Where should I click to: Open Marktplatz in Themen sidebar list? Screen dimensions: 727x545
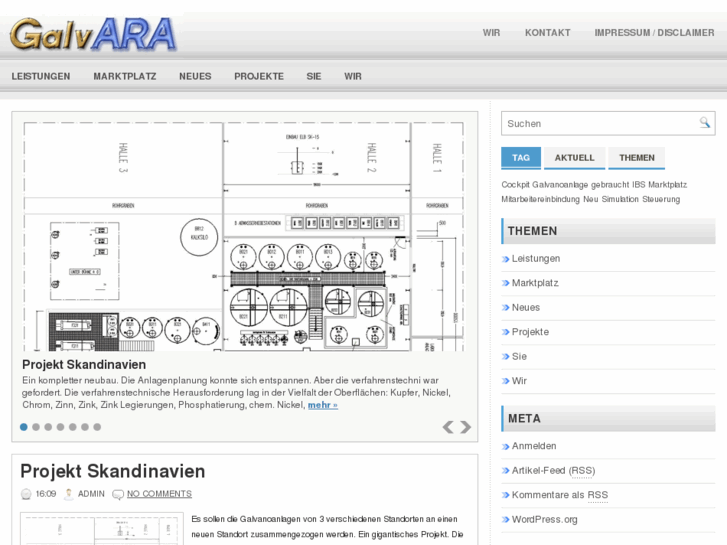click(x=535, y=283)
